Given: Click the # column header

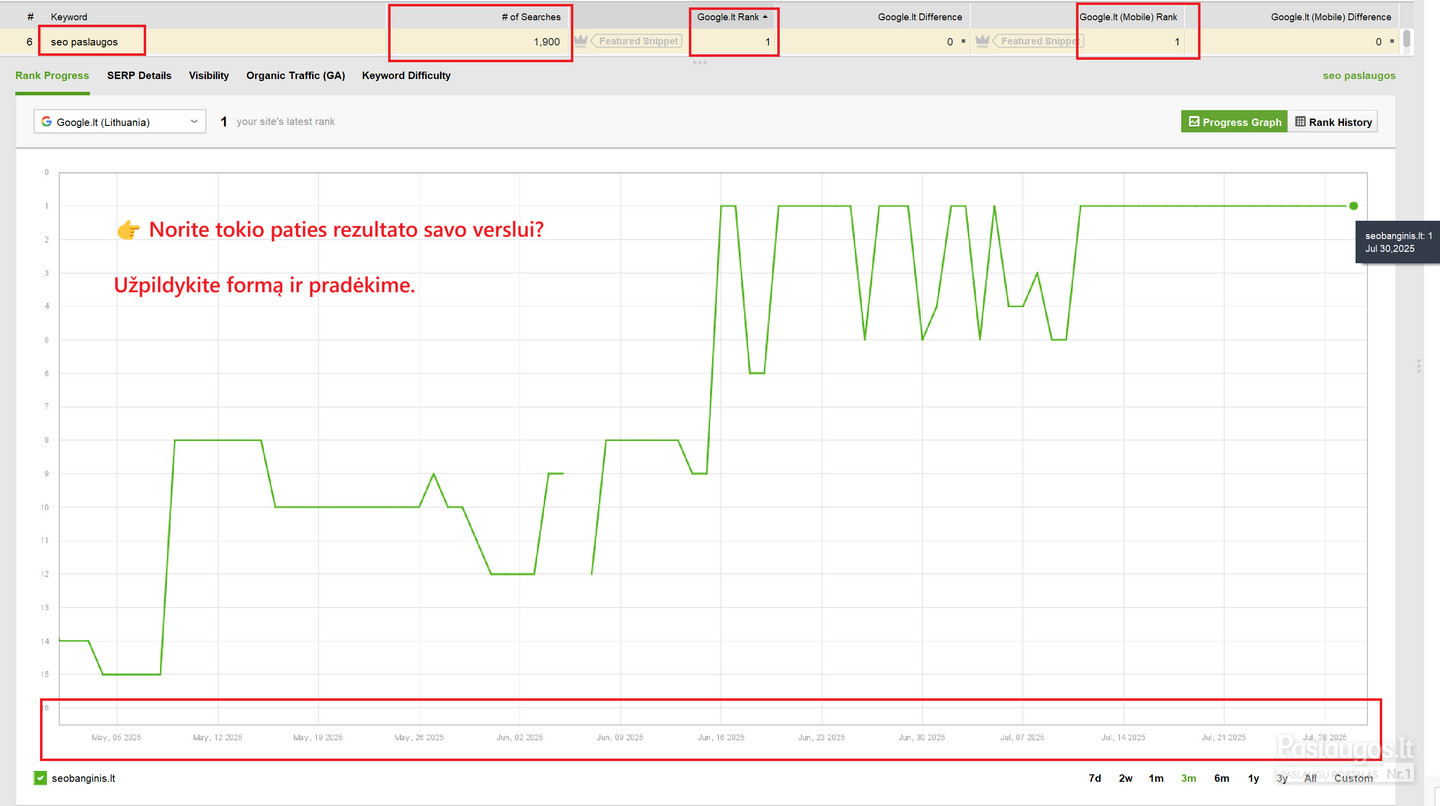Looking at the screenshot, I should pyautogui.click(x=31, y=17).
